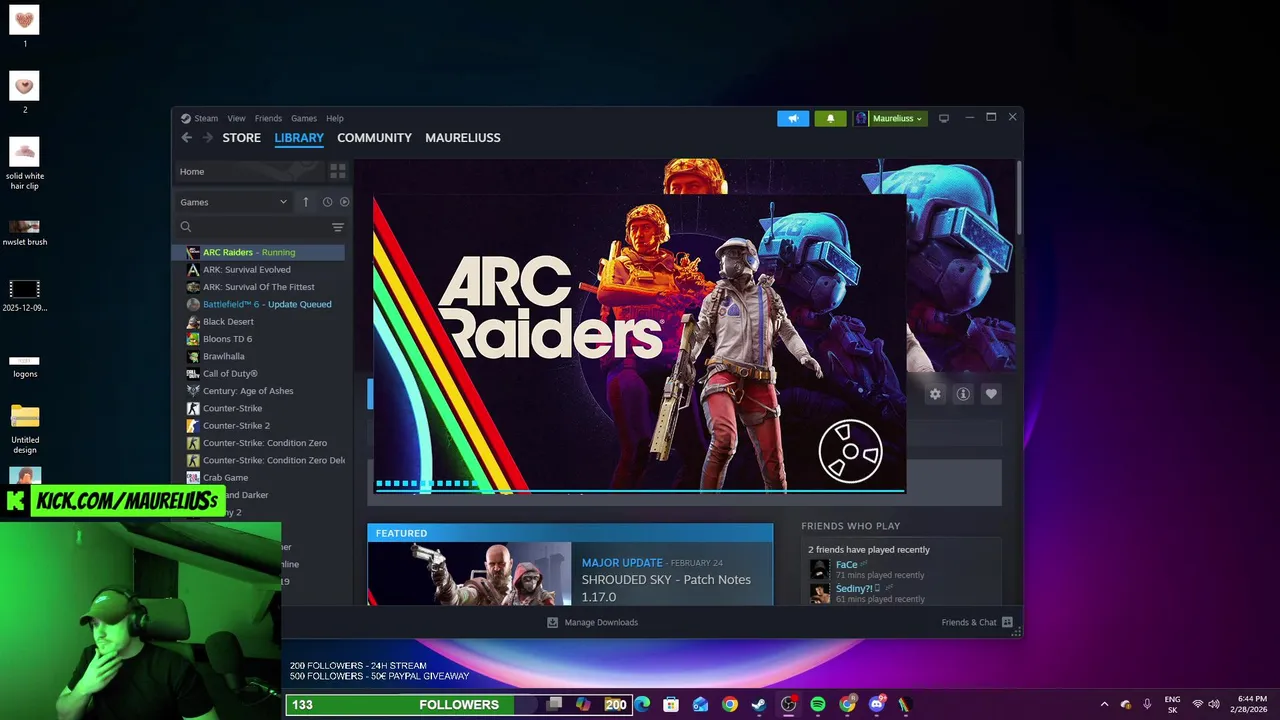The image size is (1280, 720).
Task: Switch to the LIBRARY tab
Action: tap(299, 138)
